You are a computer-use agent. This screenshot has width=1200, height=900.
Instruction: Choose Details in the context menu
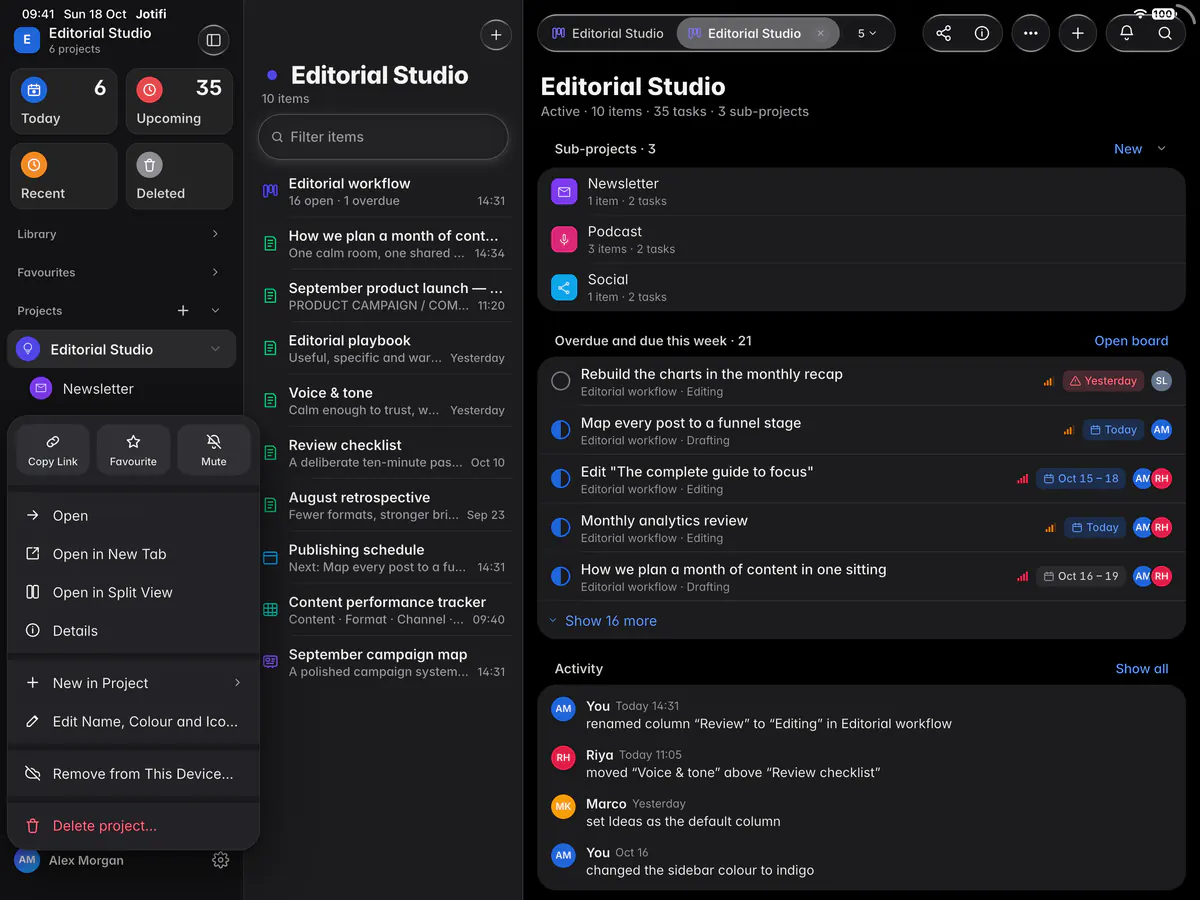pyautogui.click(x=133, y=631)
